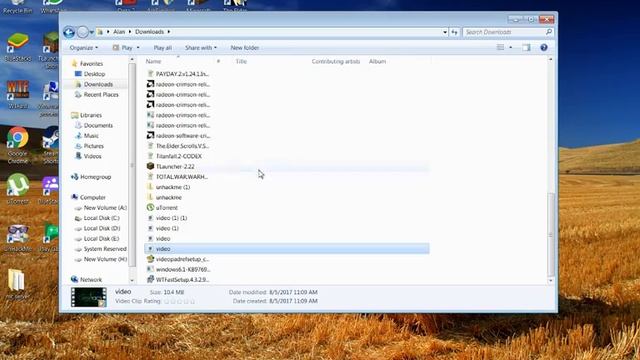This screenshot has height=360, width=640.
Task: Open the recent pages dropdown arrow
Action: click(92, 32)
